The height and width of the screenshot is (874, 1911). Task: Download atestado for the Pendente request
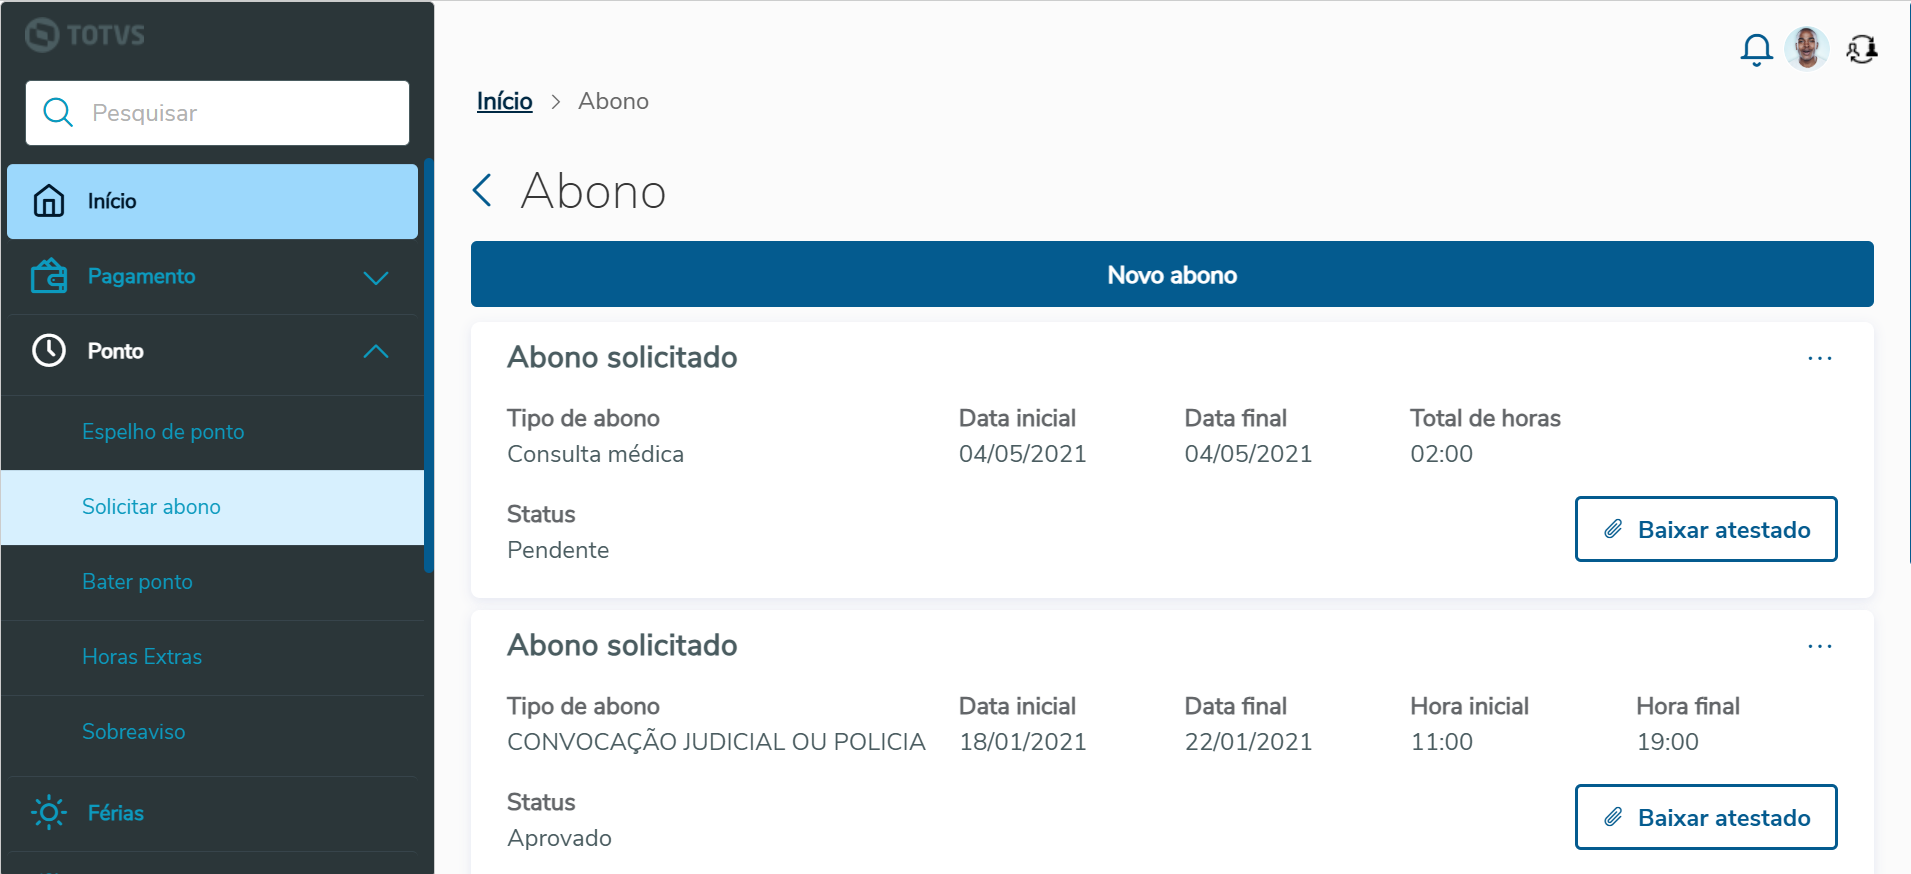[x=1706, y=529]
